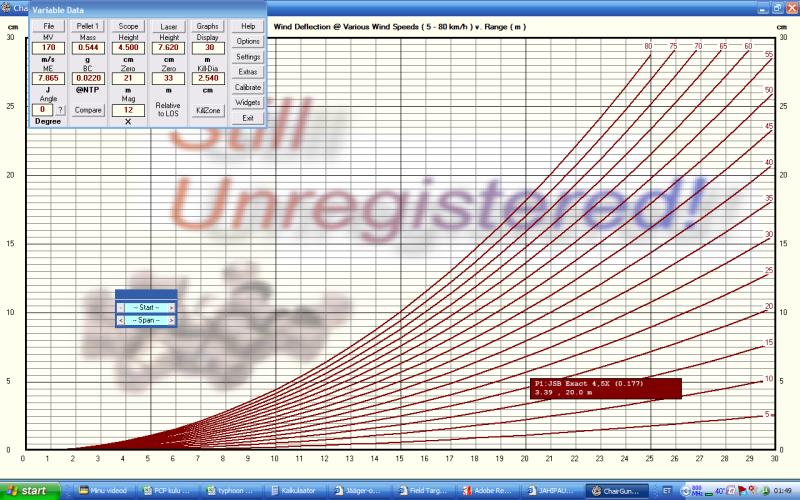Open the Calibrate dialog
Screen dimensions: 800x500
tap(248, 87)
